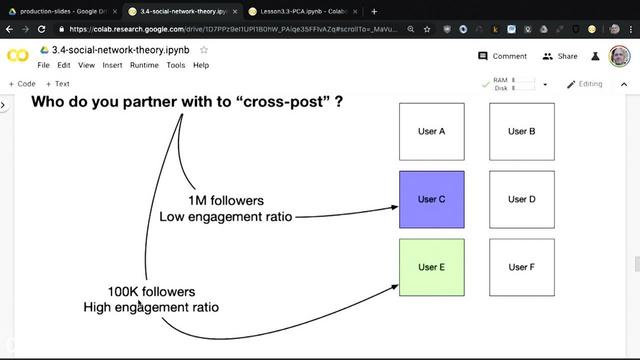The width and height of the screenshot is (640, 360).
Task: Collapse the header with chevron up
Action: pos(624,84)
